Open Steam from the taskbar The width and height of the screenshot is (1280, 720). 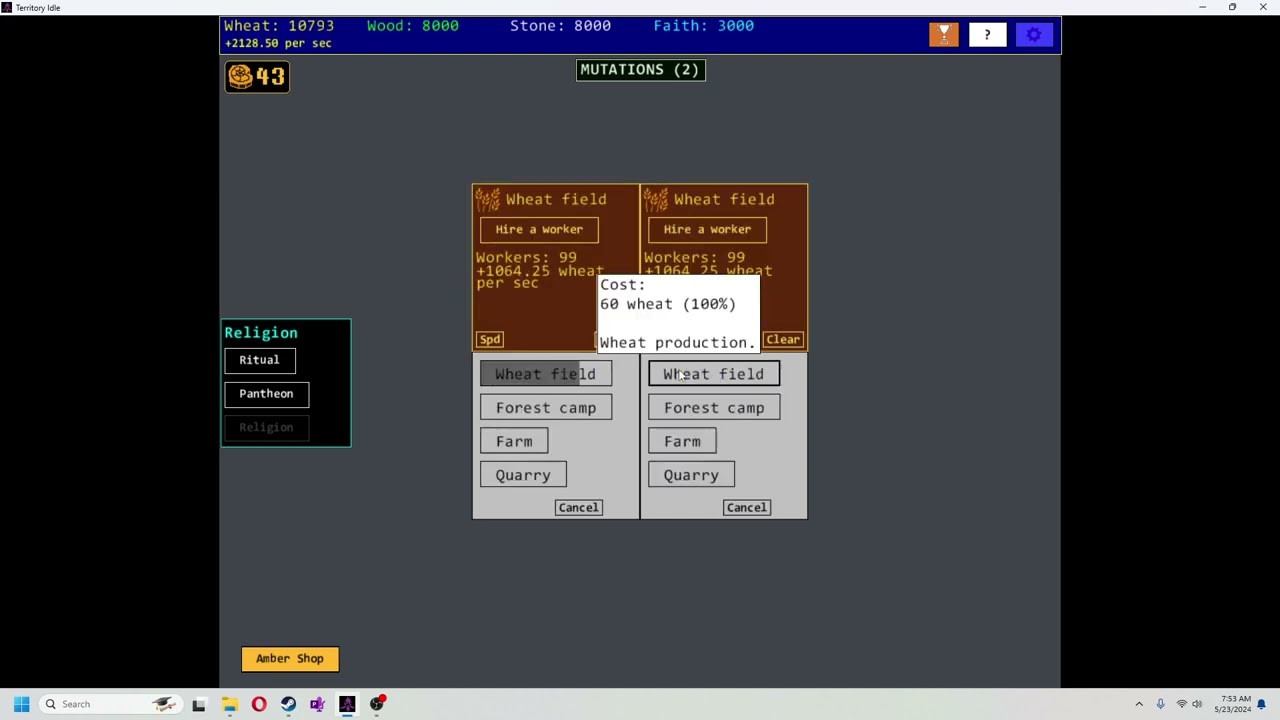(x=288, y=704)
